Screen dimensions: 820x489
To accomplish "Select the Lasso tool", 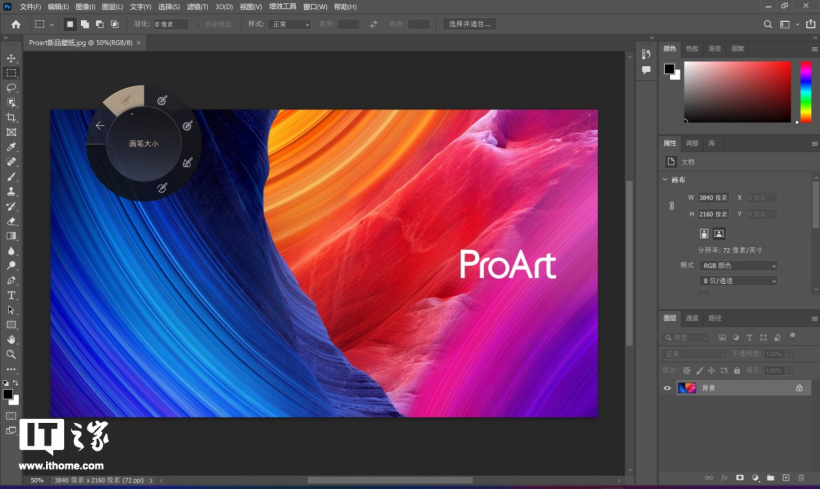I will [12, 88].
